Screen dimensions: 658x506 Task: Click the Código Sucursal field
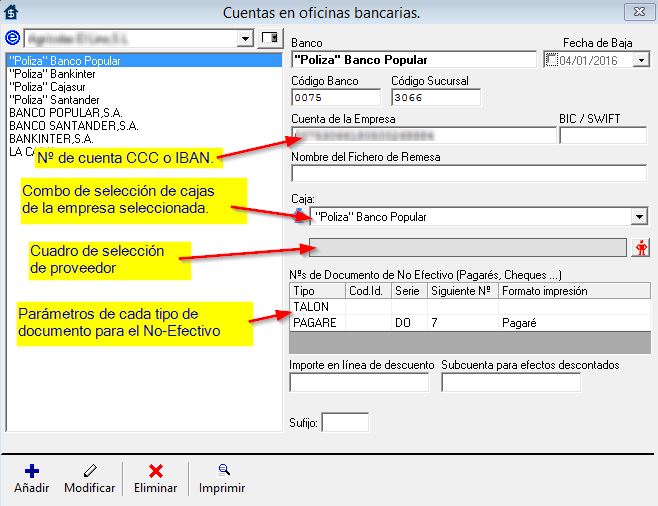point(434,98)
